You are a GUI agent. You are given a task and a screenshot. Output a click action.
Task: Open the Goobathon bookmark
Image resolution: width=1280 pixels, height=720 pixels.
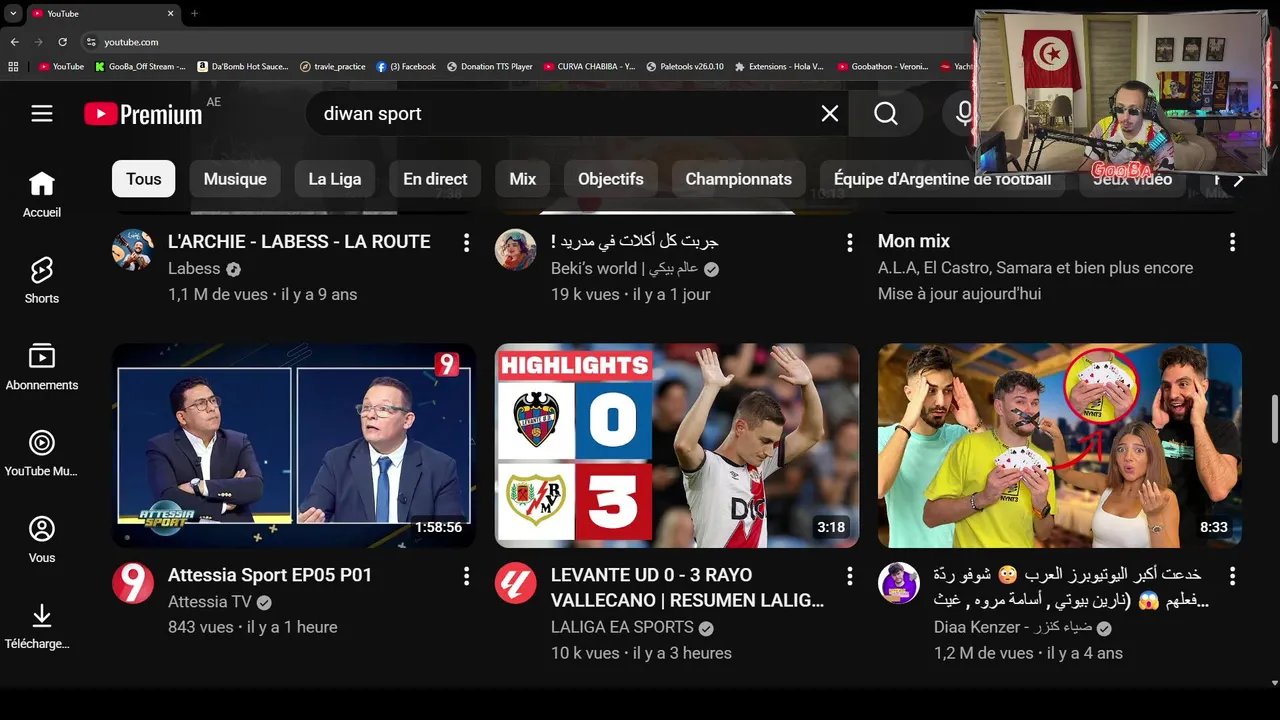pyautogui.click(x=882, y=67)
